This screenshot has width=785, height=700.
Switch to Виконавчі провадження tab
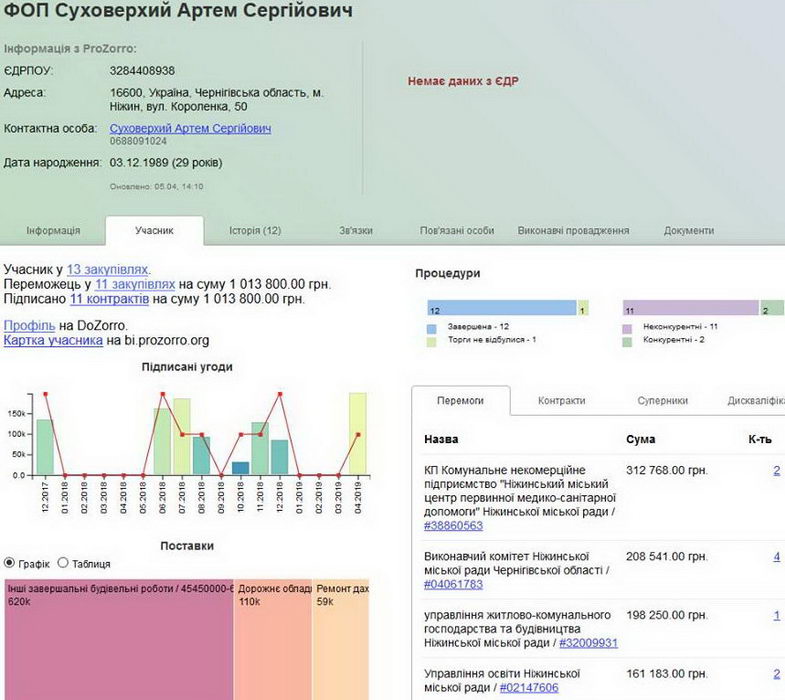tap(573, 231)
